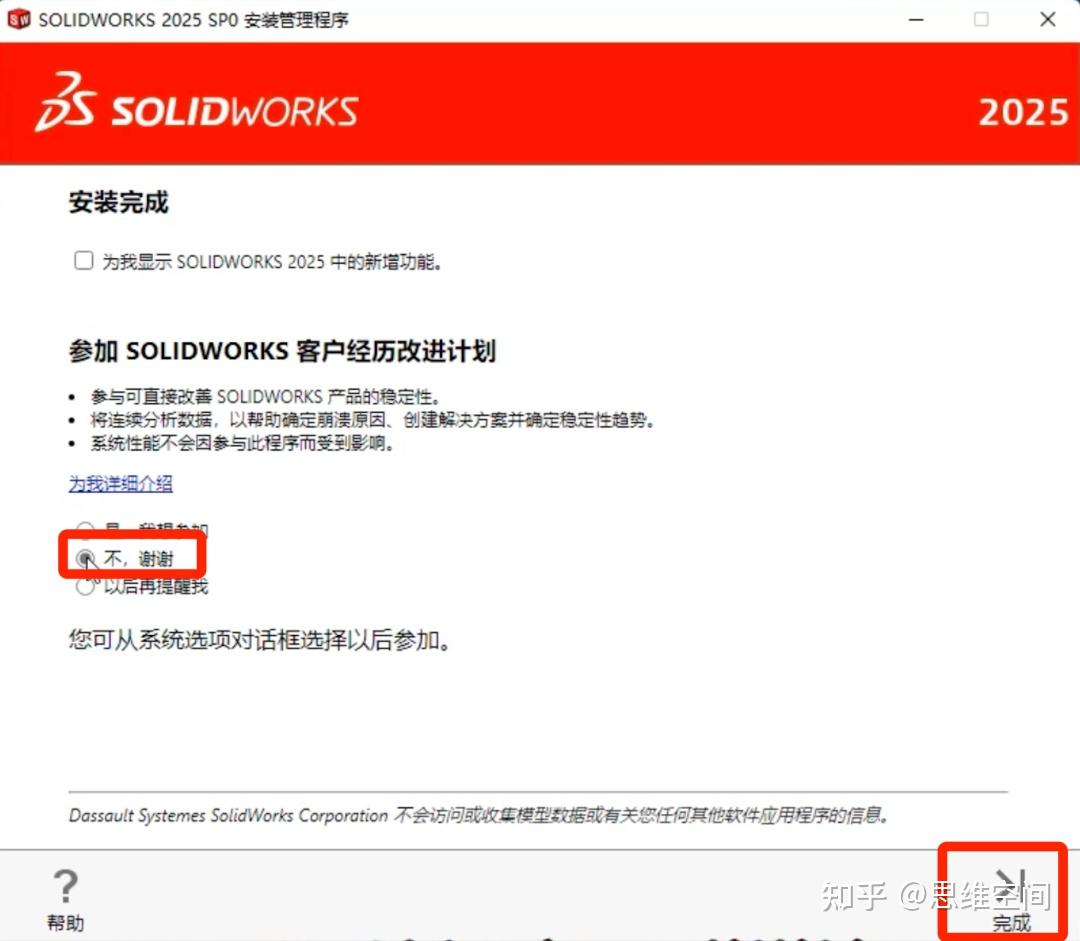
Task: Click the 安装完成 heading text
Action: 118,203
